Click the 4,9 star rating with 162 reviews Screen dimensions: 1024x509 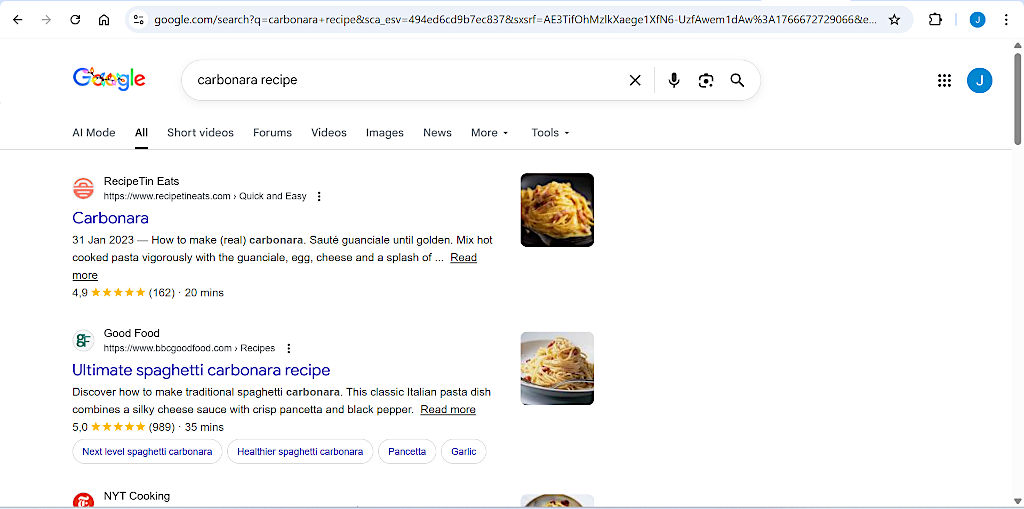click(x=123, y=293)
